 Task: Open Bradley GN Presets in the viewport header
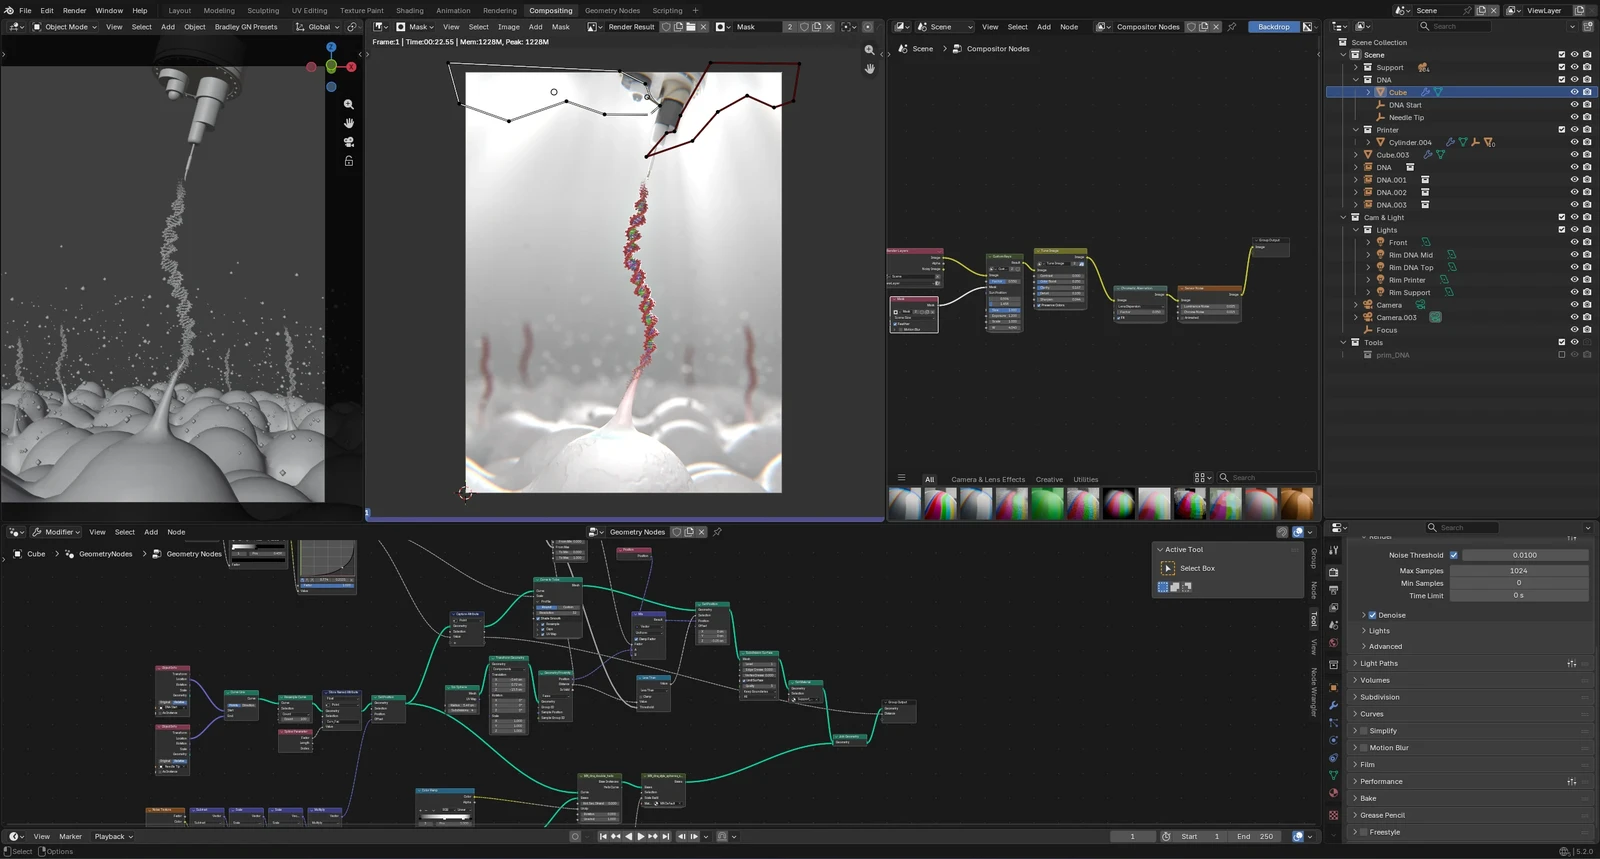click(x=246, y=27)
